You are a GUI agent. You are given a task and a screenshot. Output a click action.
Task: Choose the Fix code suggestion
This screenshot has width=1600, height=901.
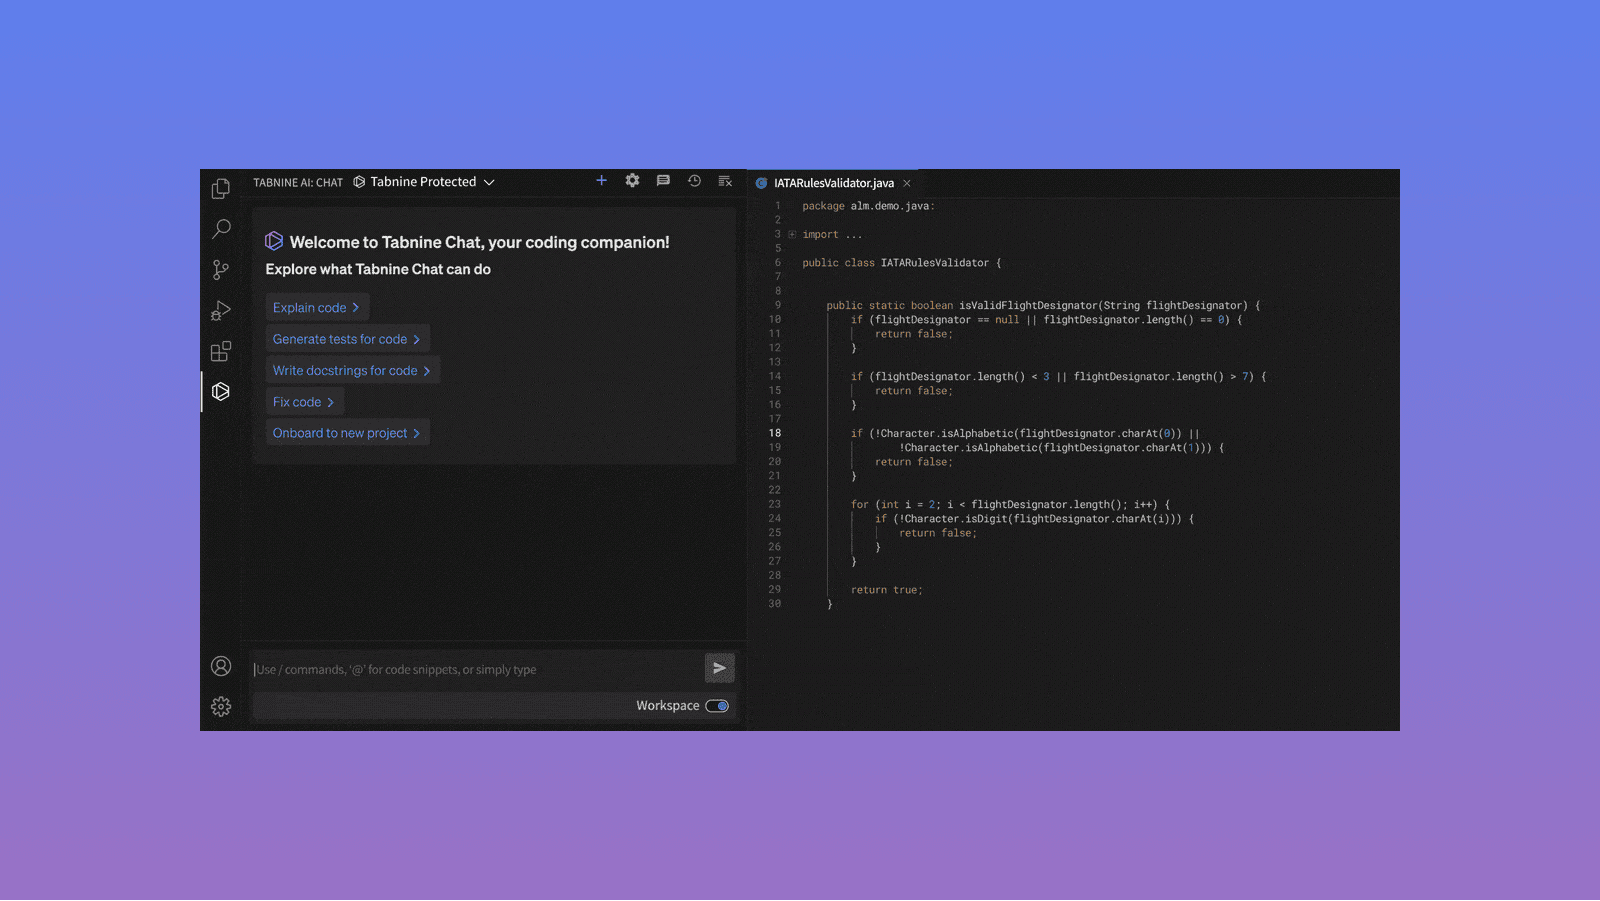[304, 402]
